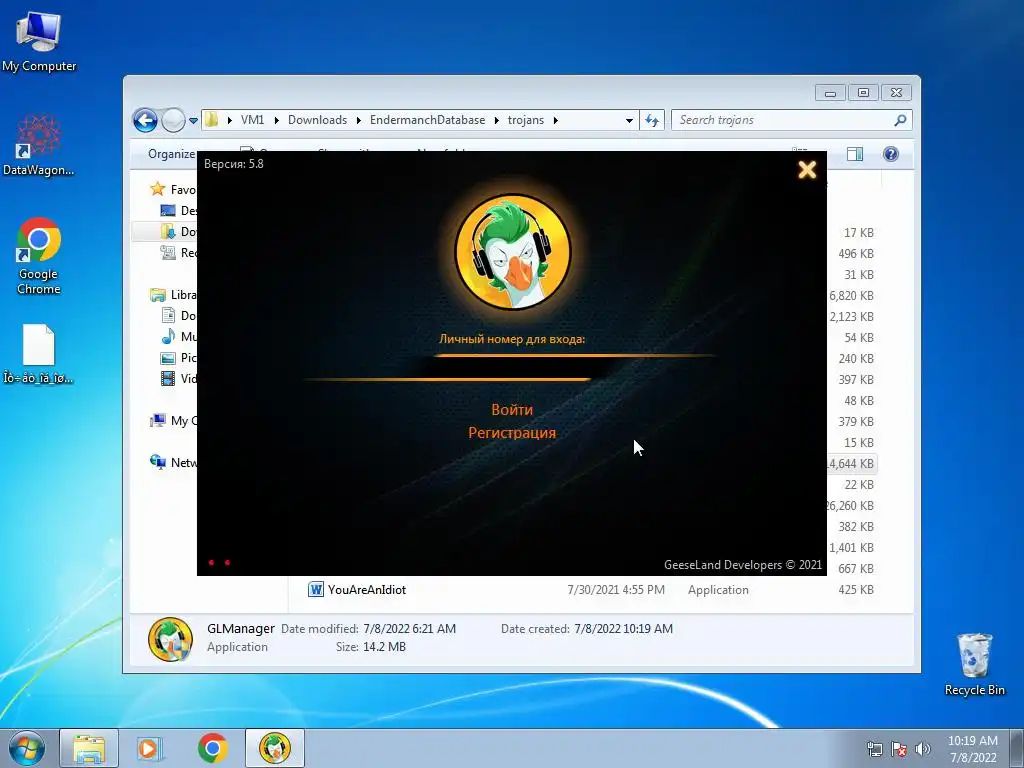The height and width of the screenshot is (768, 1024).
Task: Click the Word icon beside YouAreAnIdiot
Action: point(315,590)
